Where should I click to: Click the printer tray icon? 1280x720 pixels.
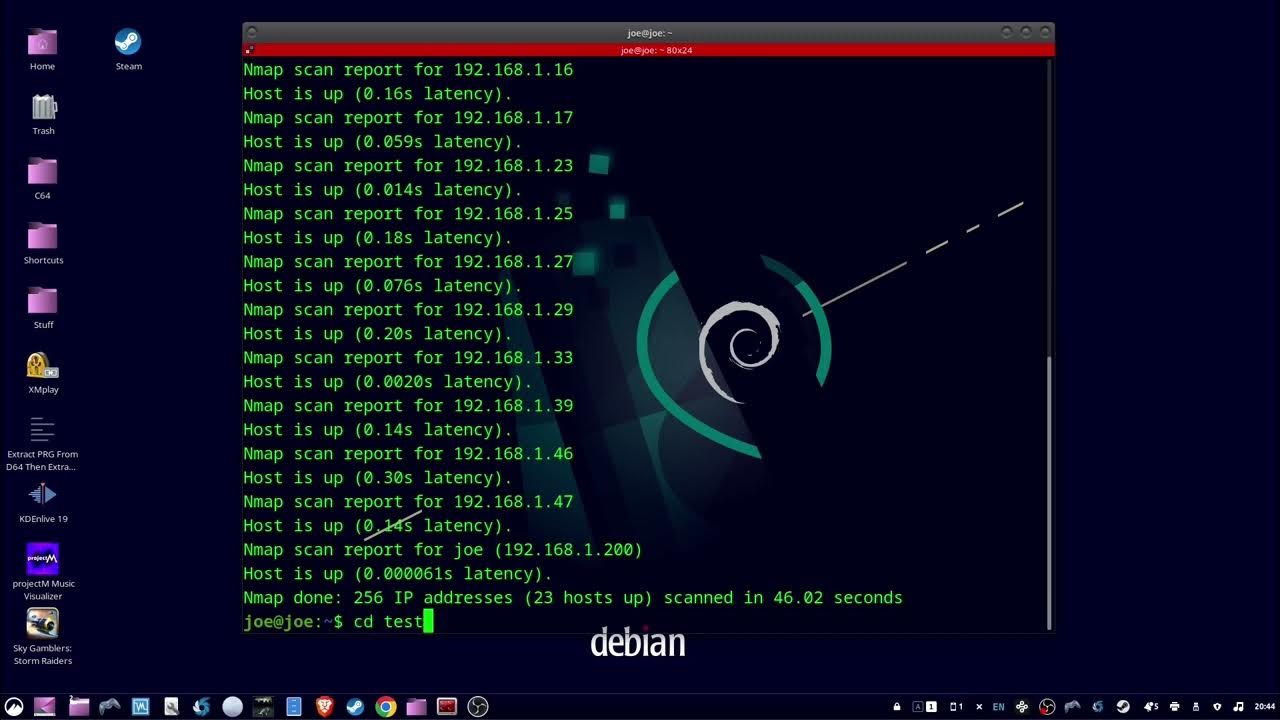(1174, 706)
